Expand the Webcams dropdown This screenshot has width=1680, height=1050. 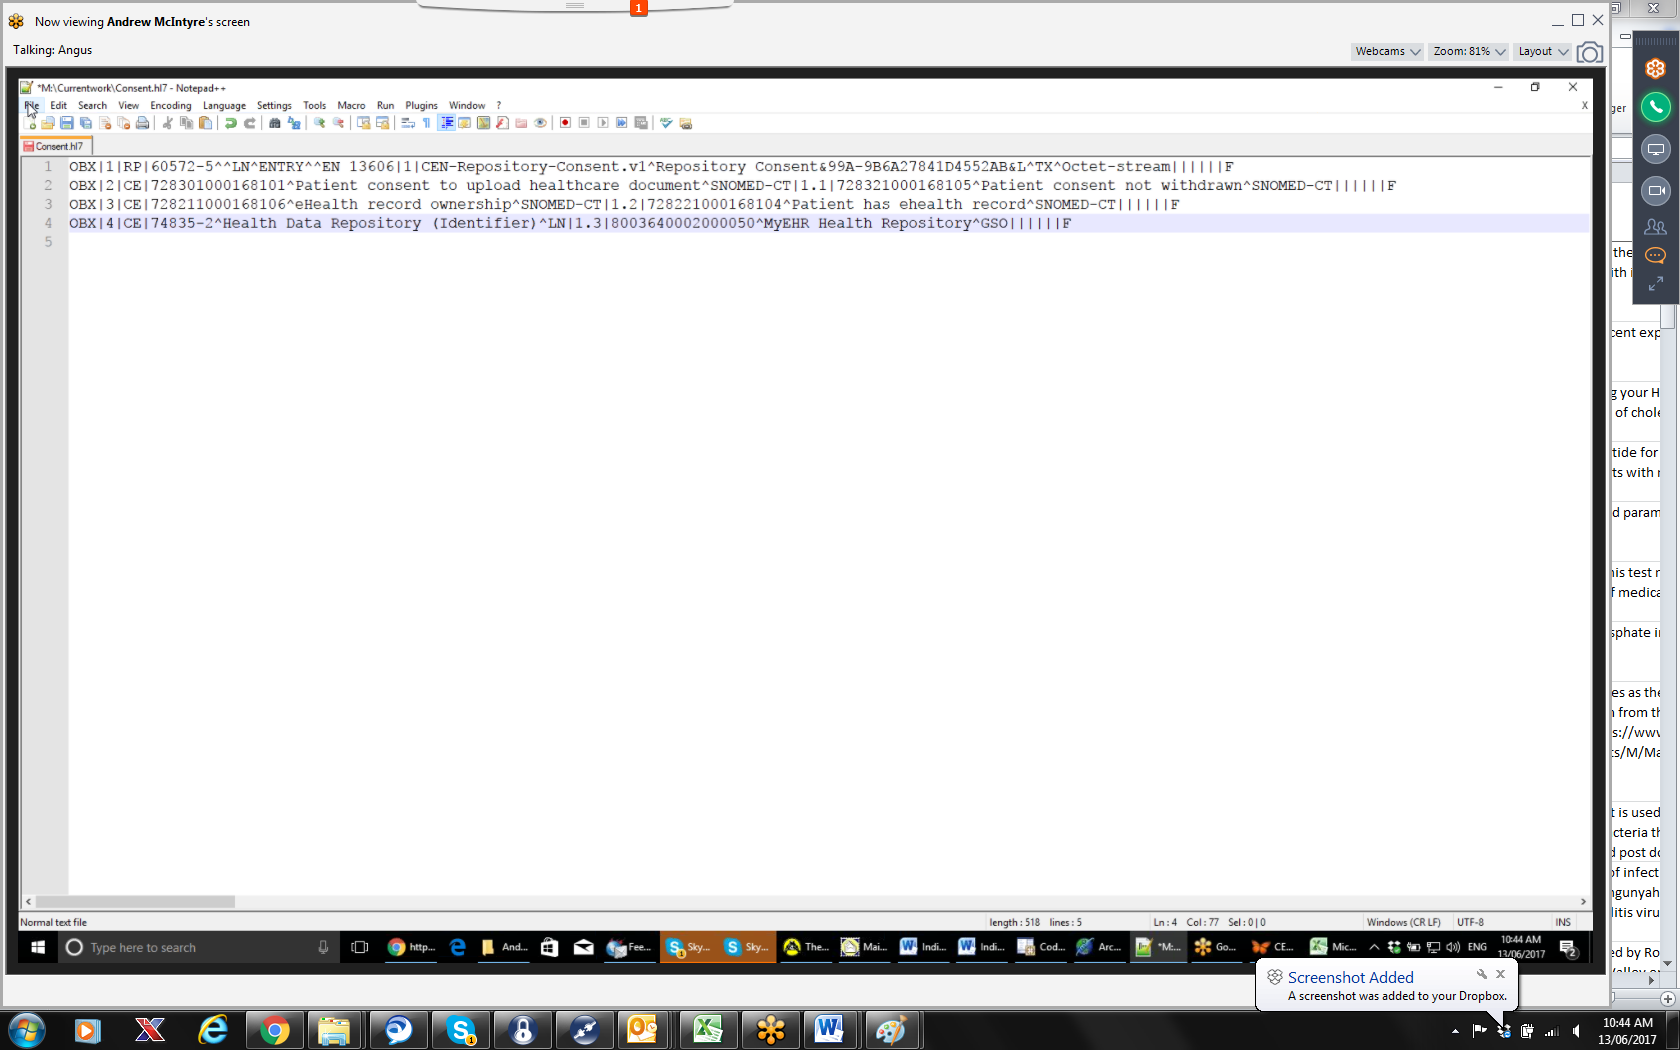pos(1386,51)
